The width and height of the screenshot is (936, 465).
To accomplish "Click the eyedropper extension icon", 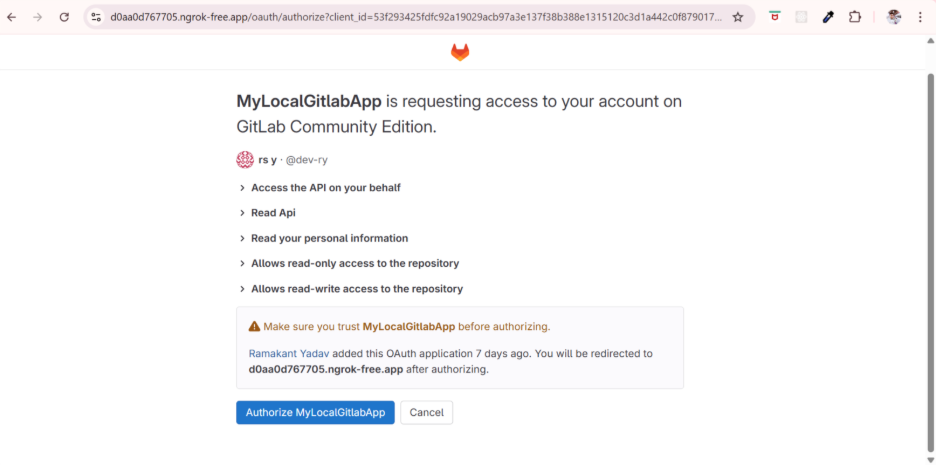I will click(x=828, y=17).
